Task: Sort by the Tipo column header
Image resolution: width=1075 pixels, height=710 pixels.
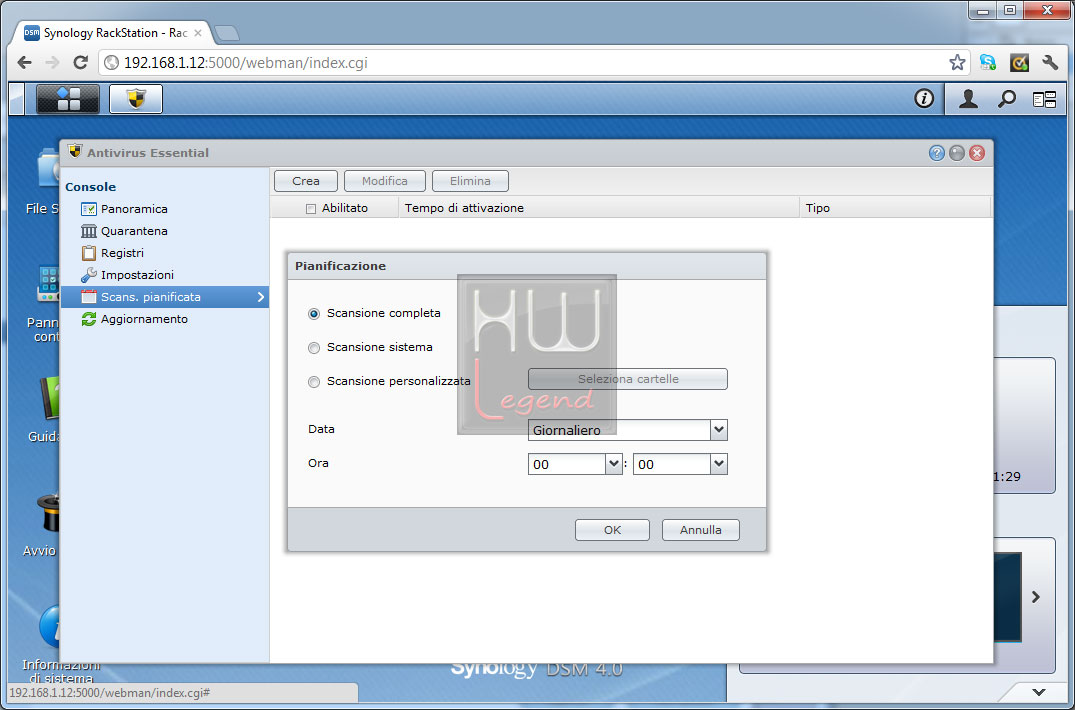Action: [895, 208]
